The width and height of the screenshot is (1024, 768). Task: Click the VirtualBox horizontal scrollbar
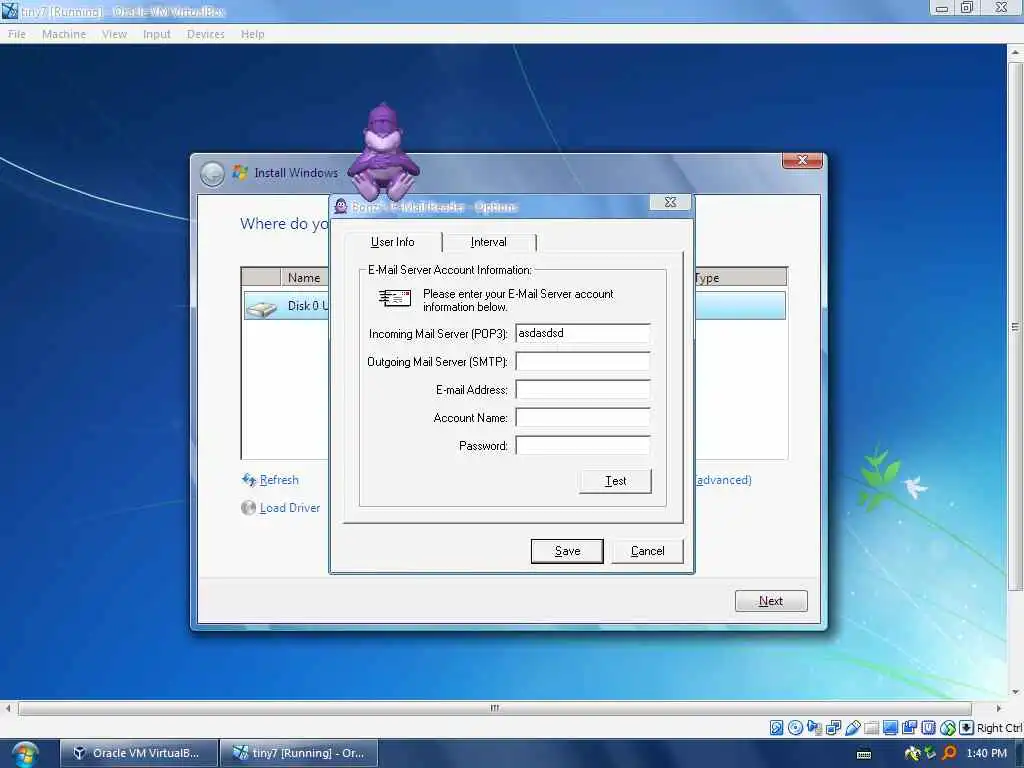click(x=494, y=708)
